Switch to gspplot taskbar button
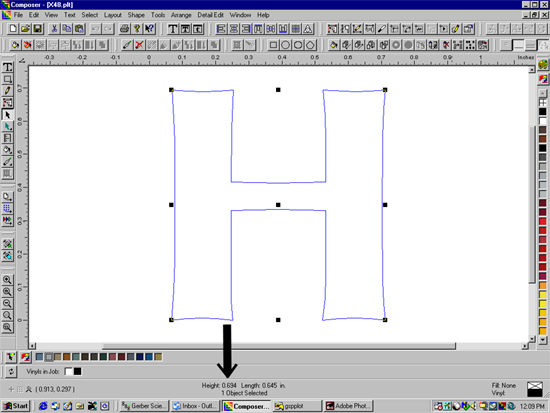The width and height of the screenshot is (550, 413). pos(297,406)
